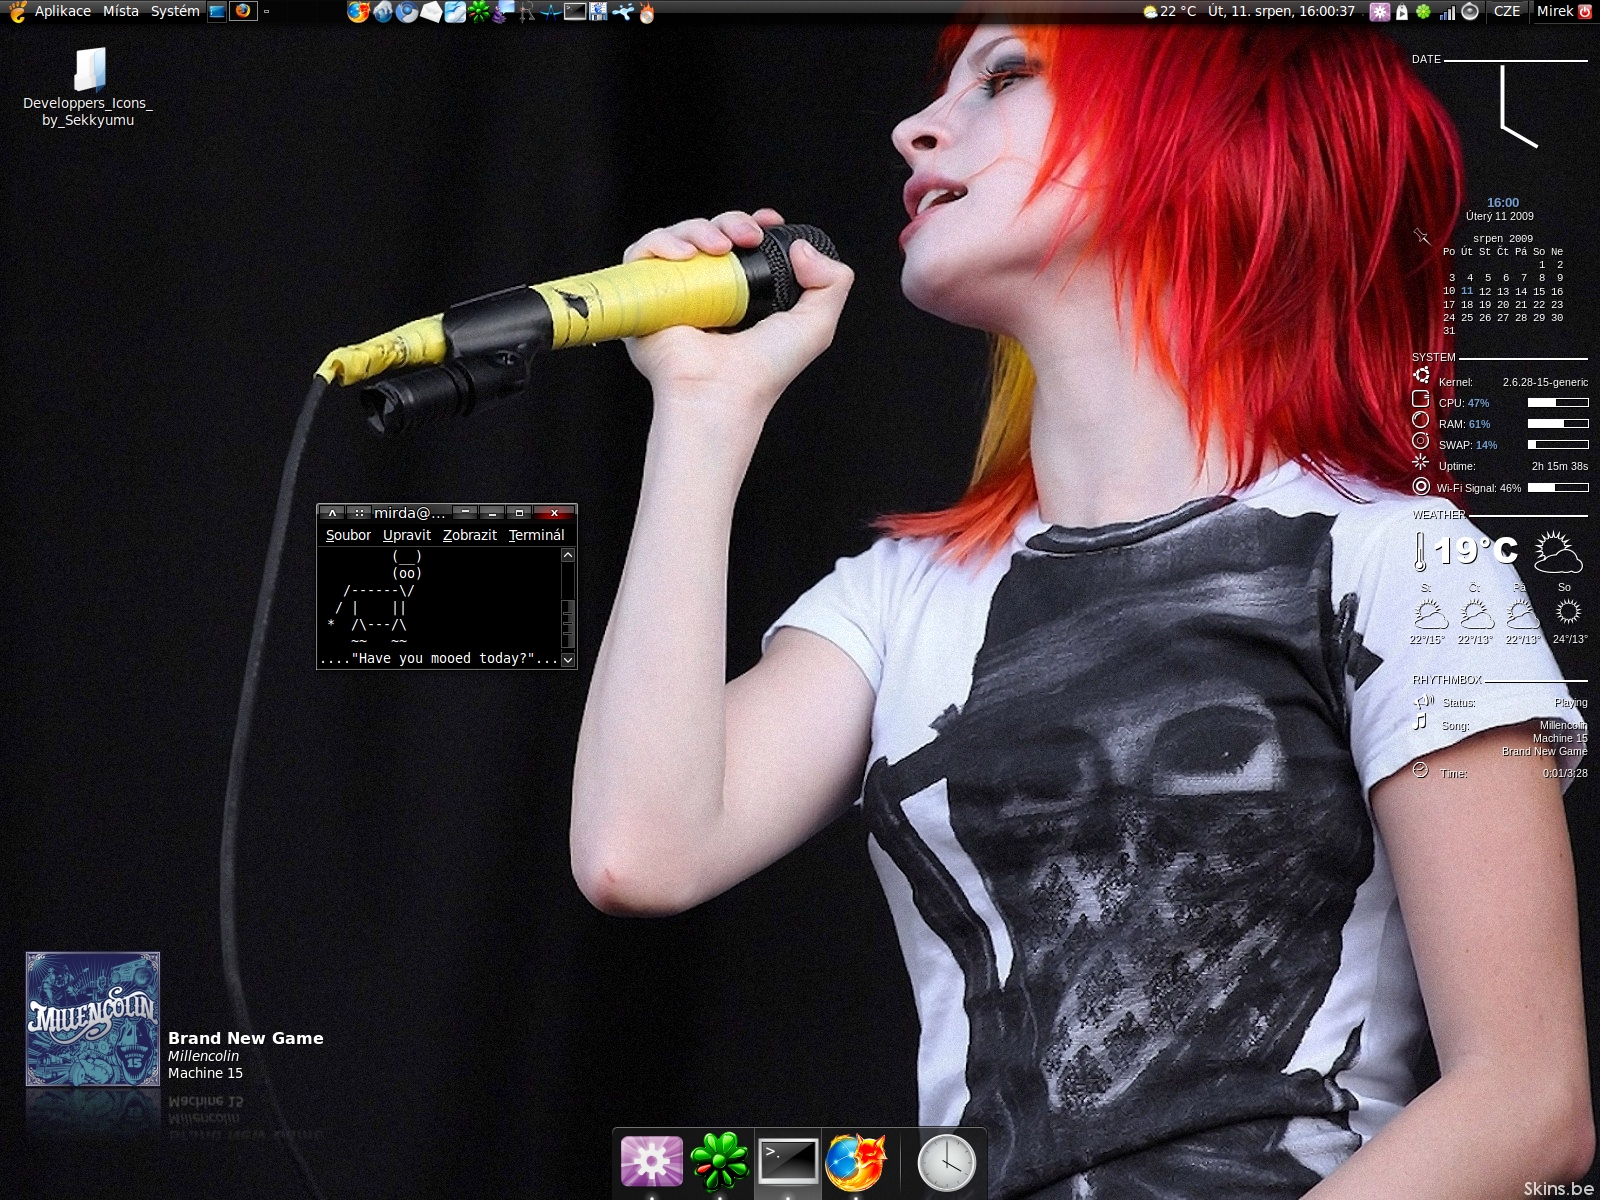Open the white envelope mail launcher
Screen dimensions: 1600x1200
(x=431, y=12)
